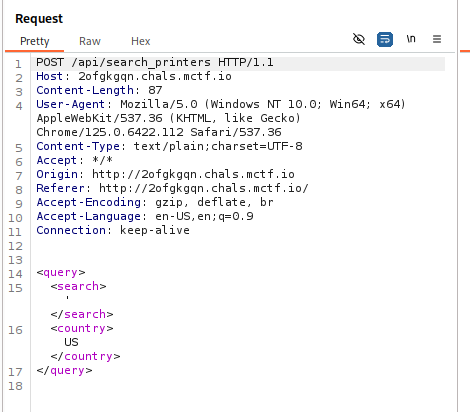Click the single quote in search
This screenshot has height=412, width=470.
point(68,298)
